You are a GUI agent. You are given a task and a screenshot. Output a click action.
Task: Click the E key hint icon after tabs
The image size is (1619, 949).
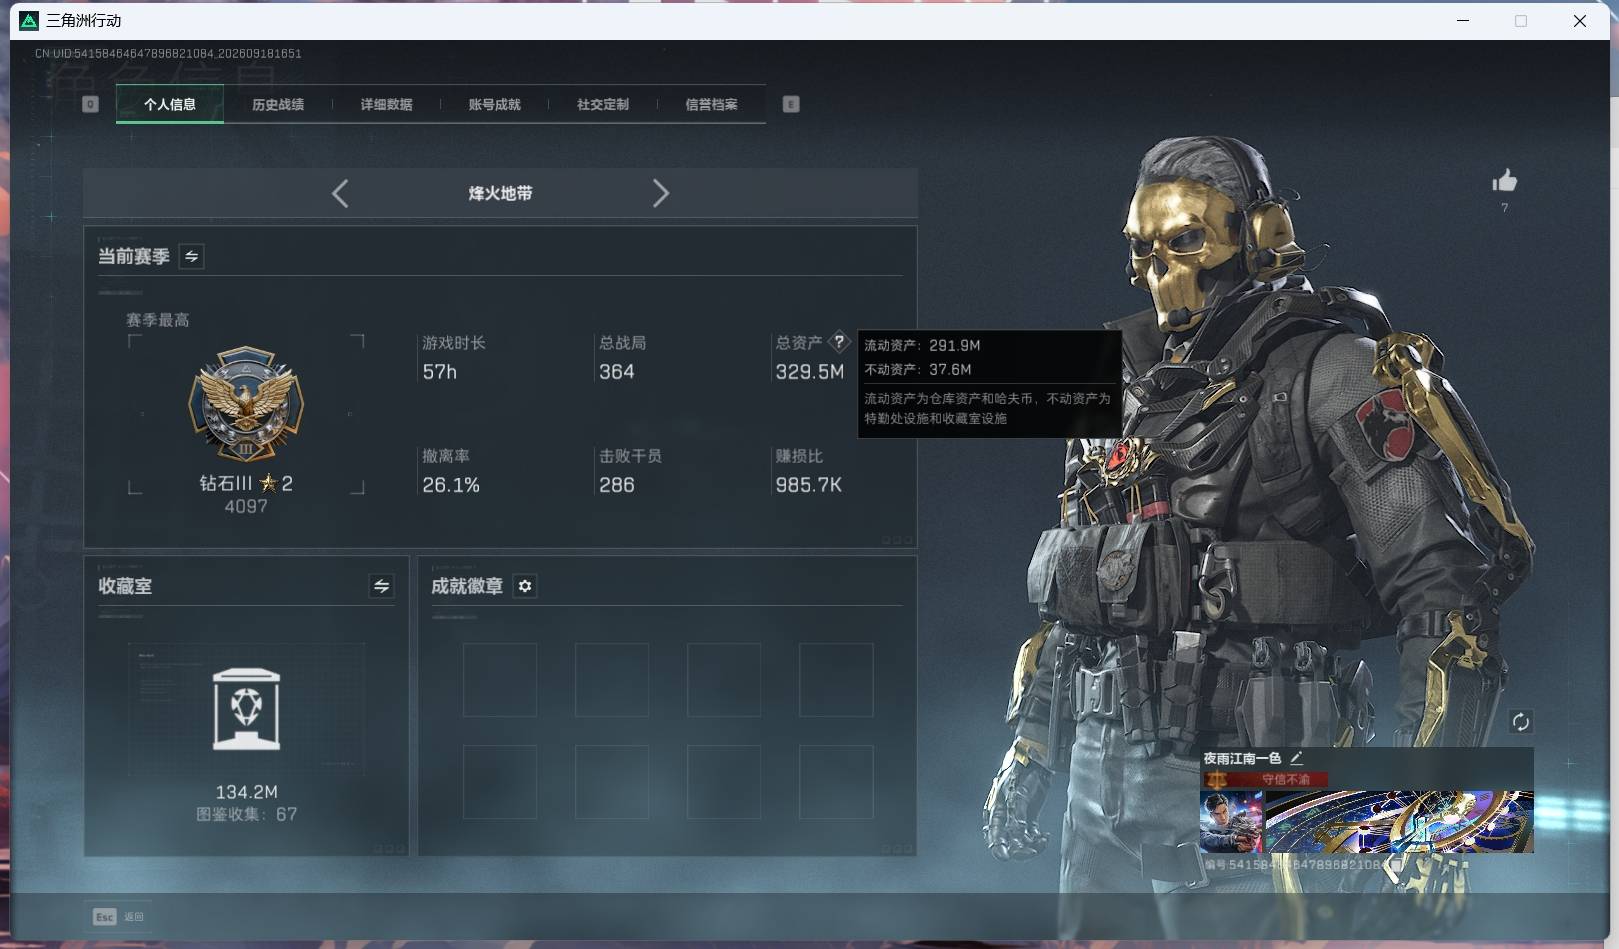coord(791,104)
